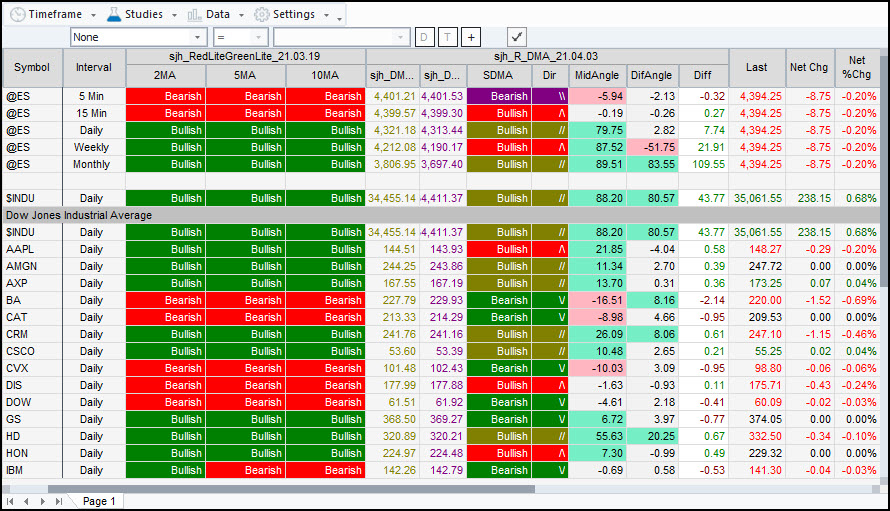Sort by Interval column header
Viewport: 890px width, 511px height.
click(94, 67)
